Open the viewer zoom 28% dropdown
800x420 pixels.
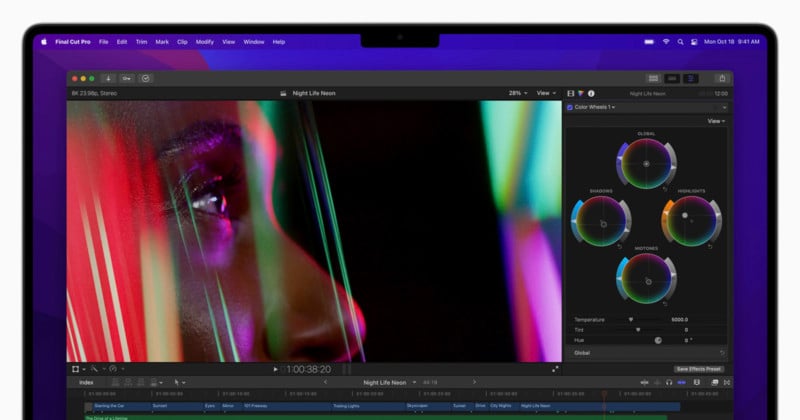tap(517, 93)
